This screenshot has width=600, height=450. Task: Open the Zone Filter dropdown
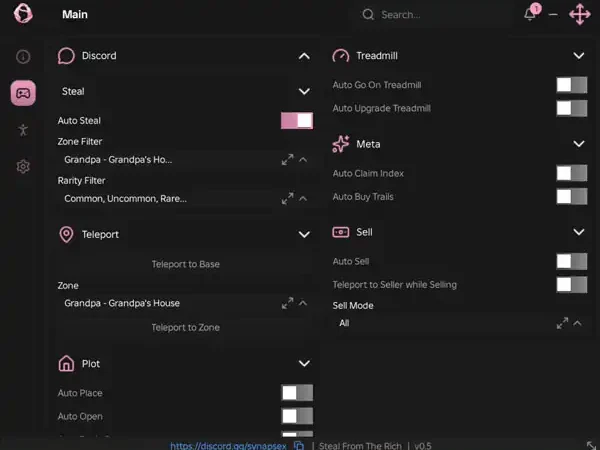(x=303, y=160)
